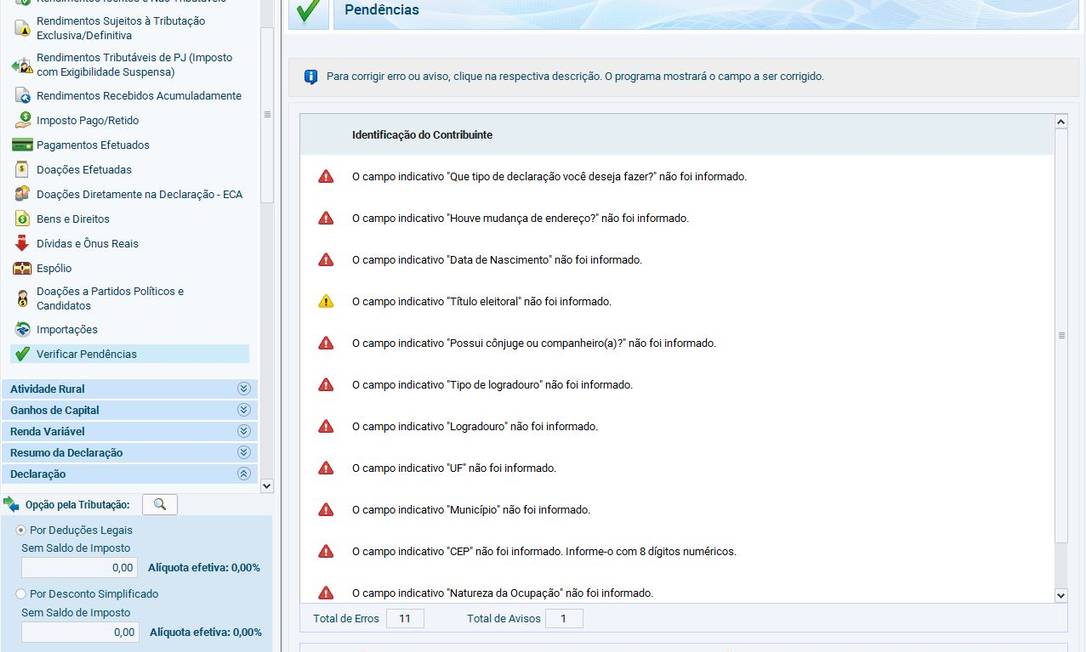This screenshot has width=1086, height=652.
Task: Click the Bens e Direitos diamond icon
Action: pyautogui.click(x=24, y=218)
